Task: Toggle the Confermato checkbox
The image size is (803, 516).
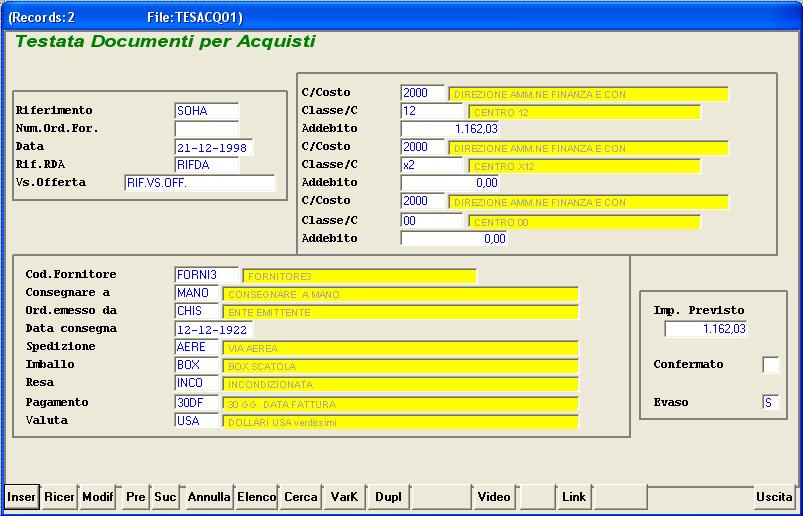Action: pyautogui.click(x=771, y=365)
